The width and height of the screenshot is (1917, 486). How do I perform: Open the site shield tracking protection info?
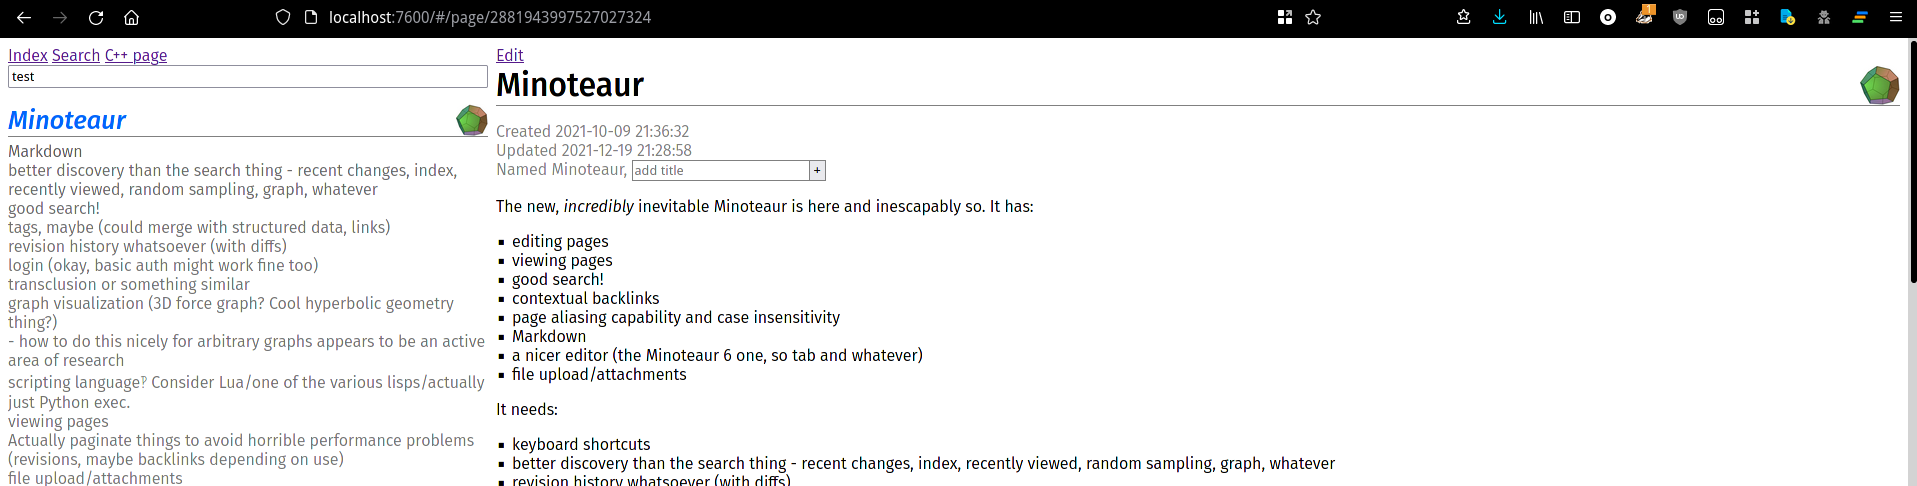coord(283,17)
